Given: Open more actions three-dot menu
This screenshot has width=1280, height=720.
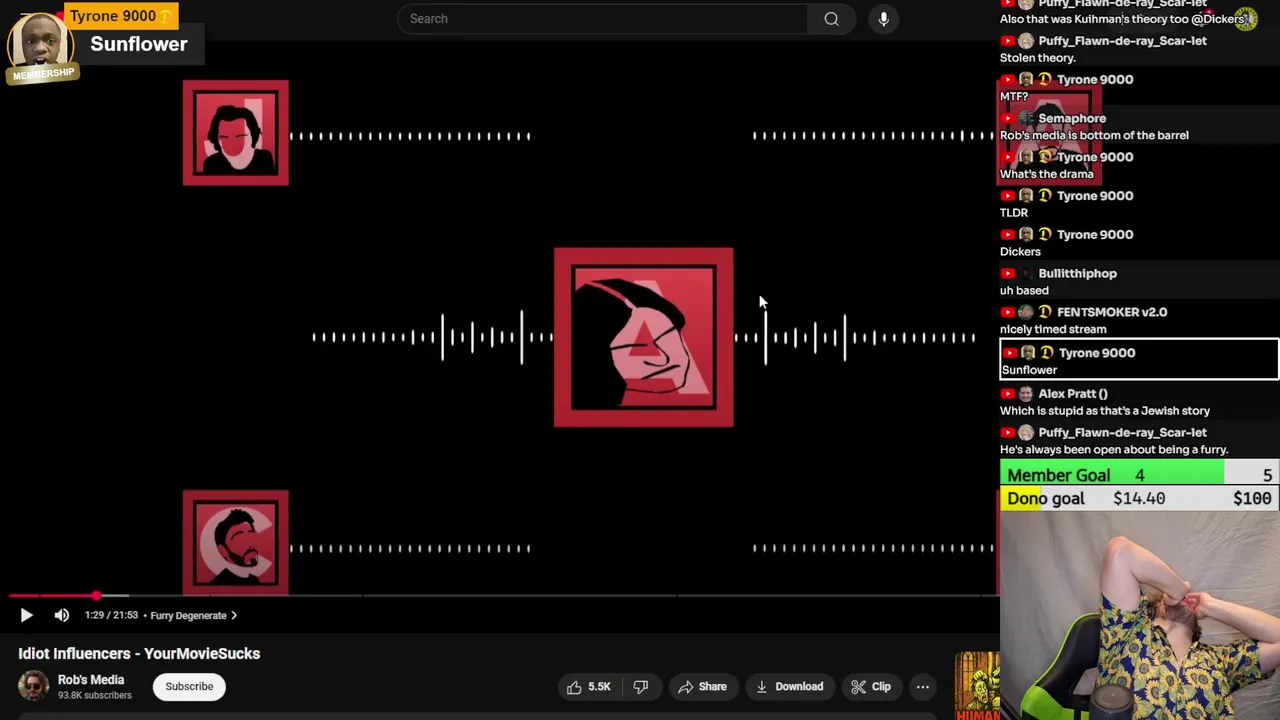Looking at the screenshot, I should [923, 687].
